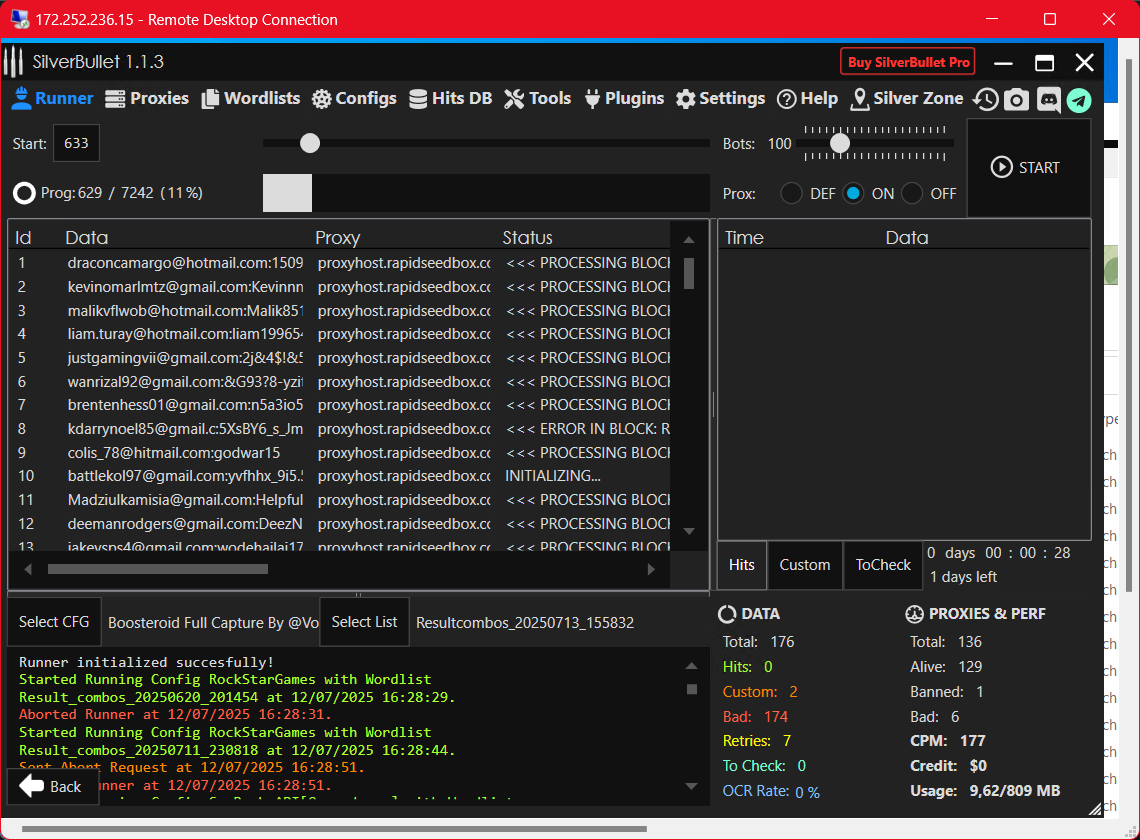Open the Plugins section
Viewport: 1140px width, 840px height.
[x=624, y=98]
